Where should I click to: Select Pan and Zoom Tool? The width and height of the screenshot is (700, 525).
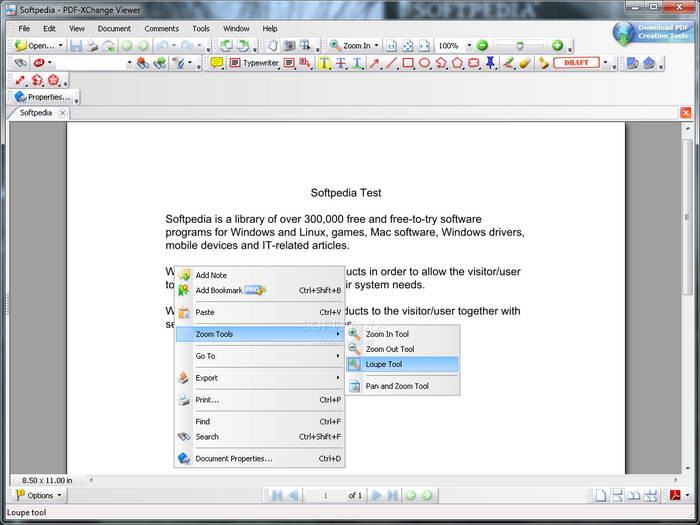pos(402,386)
